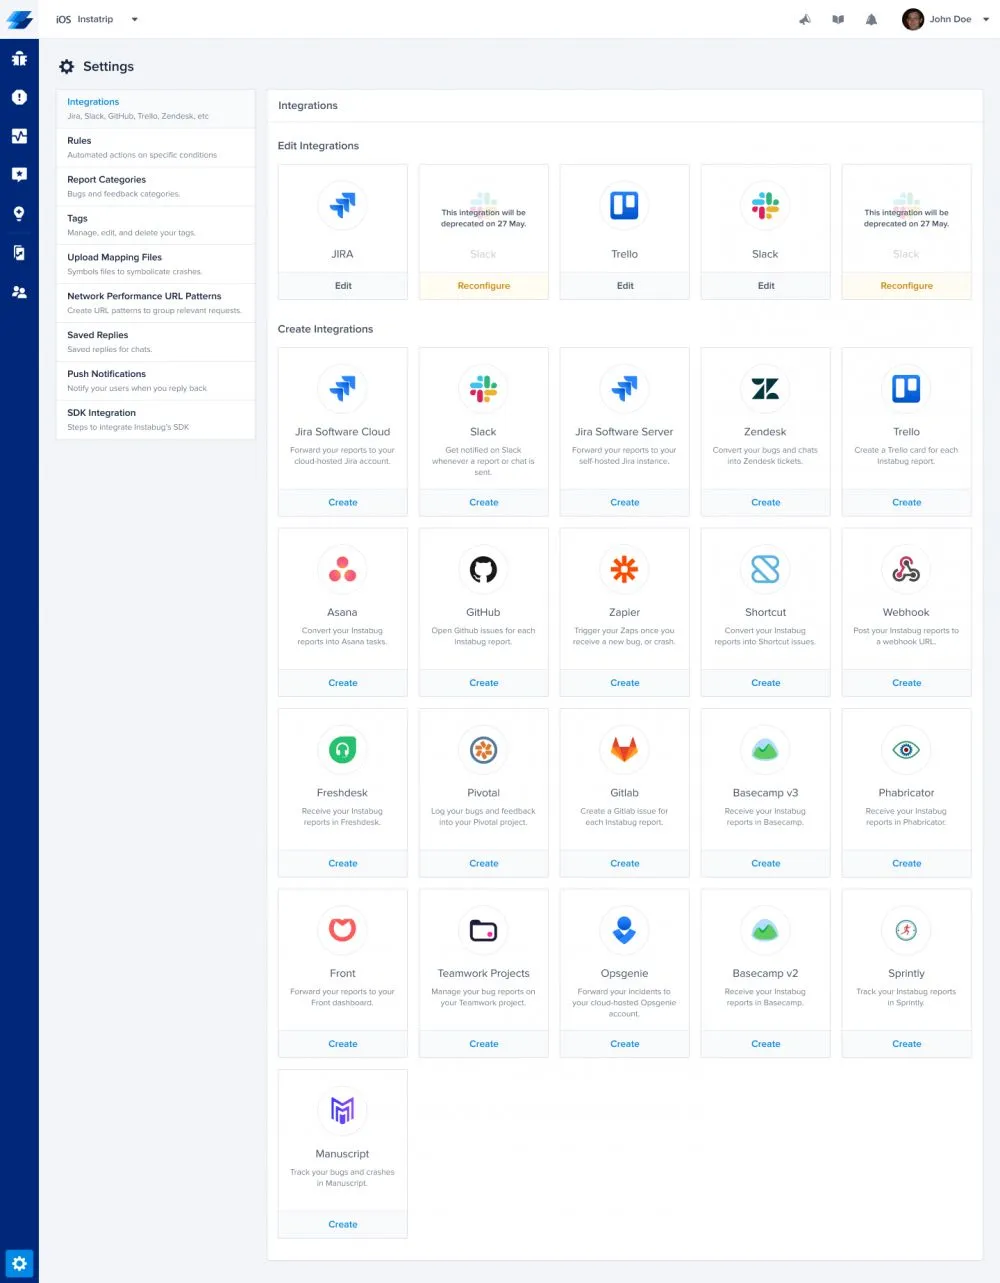
Task: Create a GitHub integration
Action: point(484,683)
